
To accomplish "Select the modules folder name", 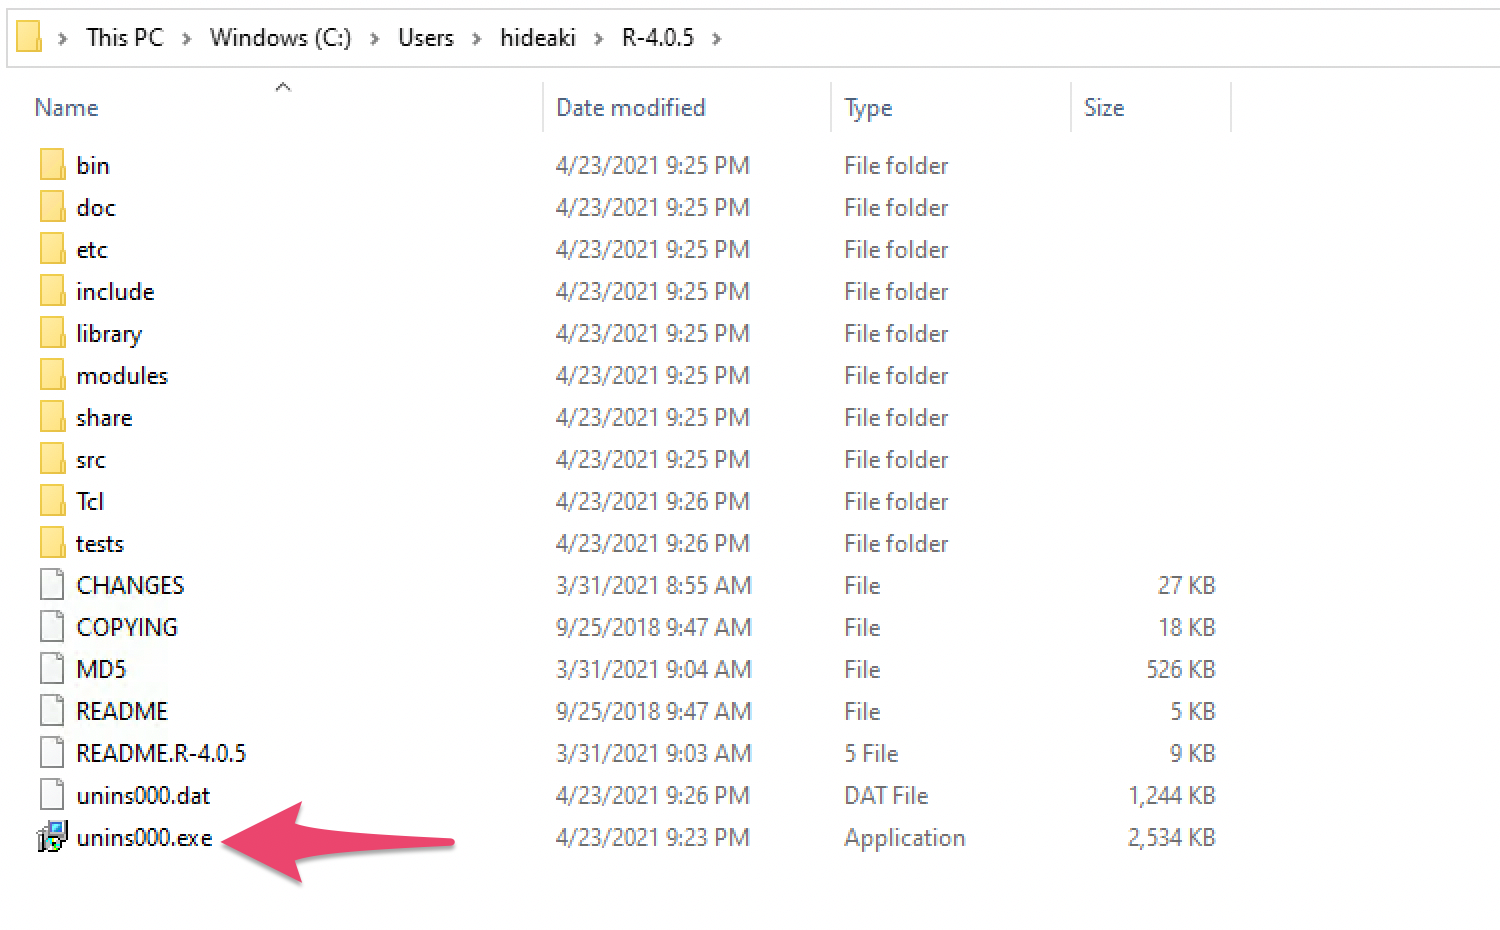I will click(122, 376).
